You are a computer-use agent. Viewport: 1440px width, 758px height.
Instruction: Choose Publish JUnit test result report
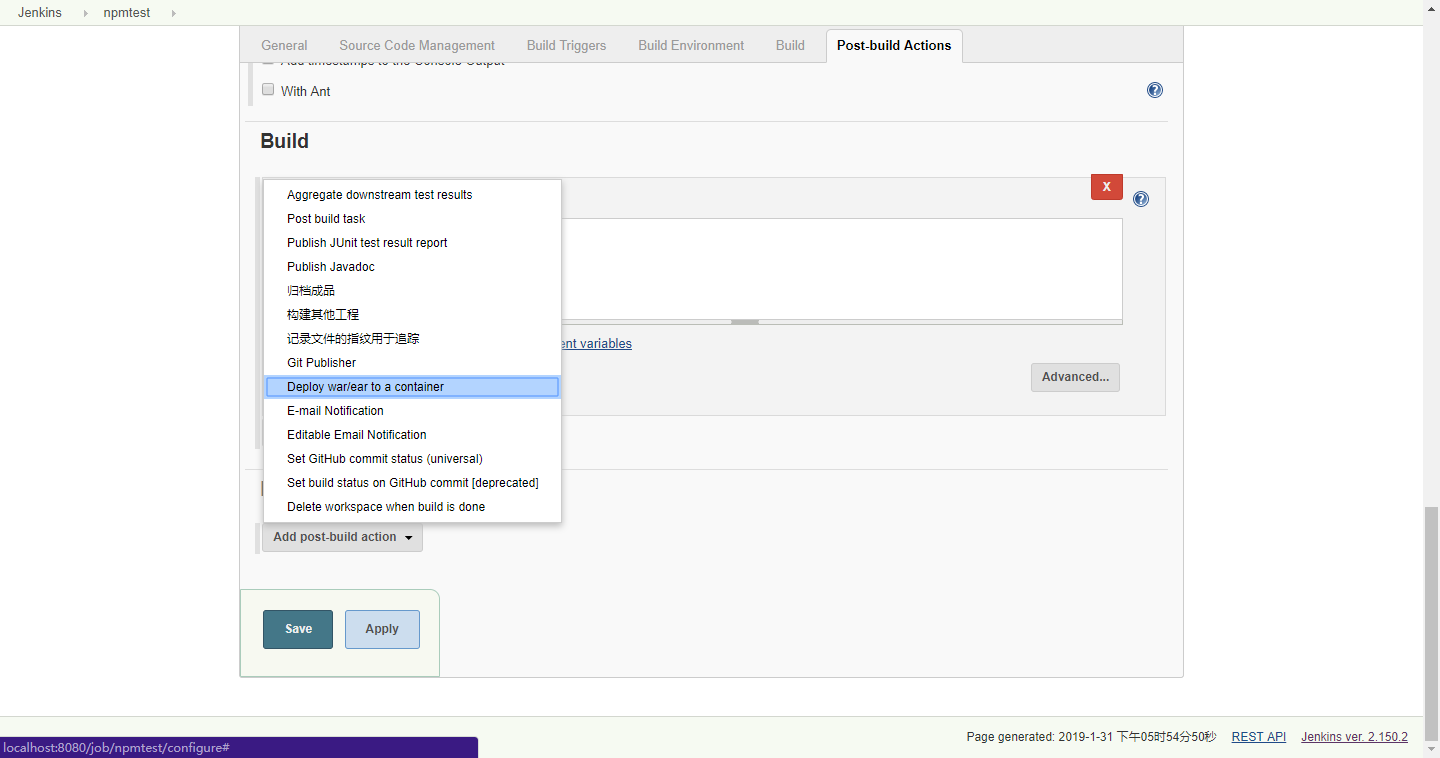367,243
